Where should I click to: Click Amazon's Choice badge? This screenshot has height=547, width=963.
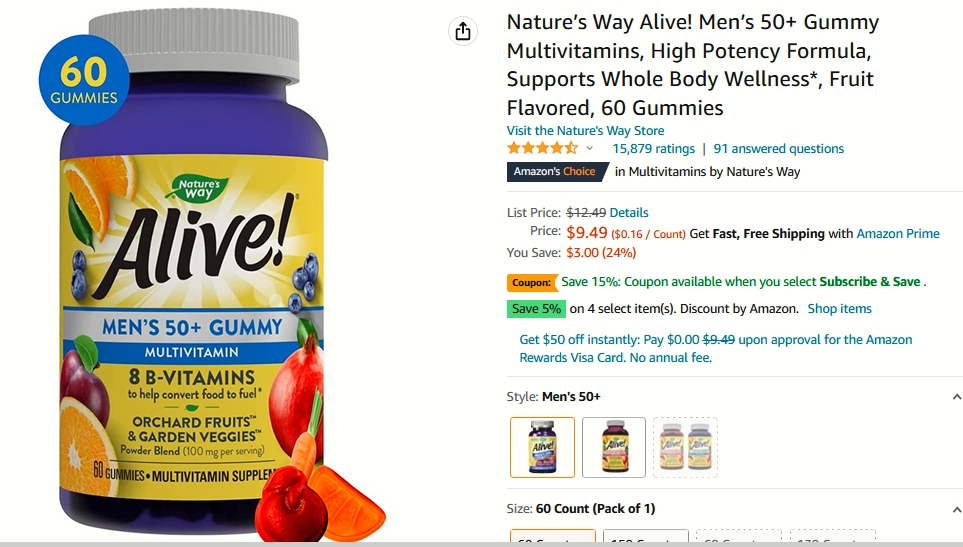tap(556, 172)
